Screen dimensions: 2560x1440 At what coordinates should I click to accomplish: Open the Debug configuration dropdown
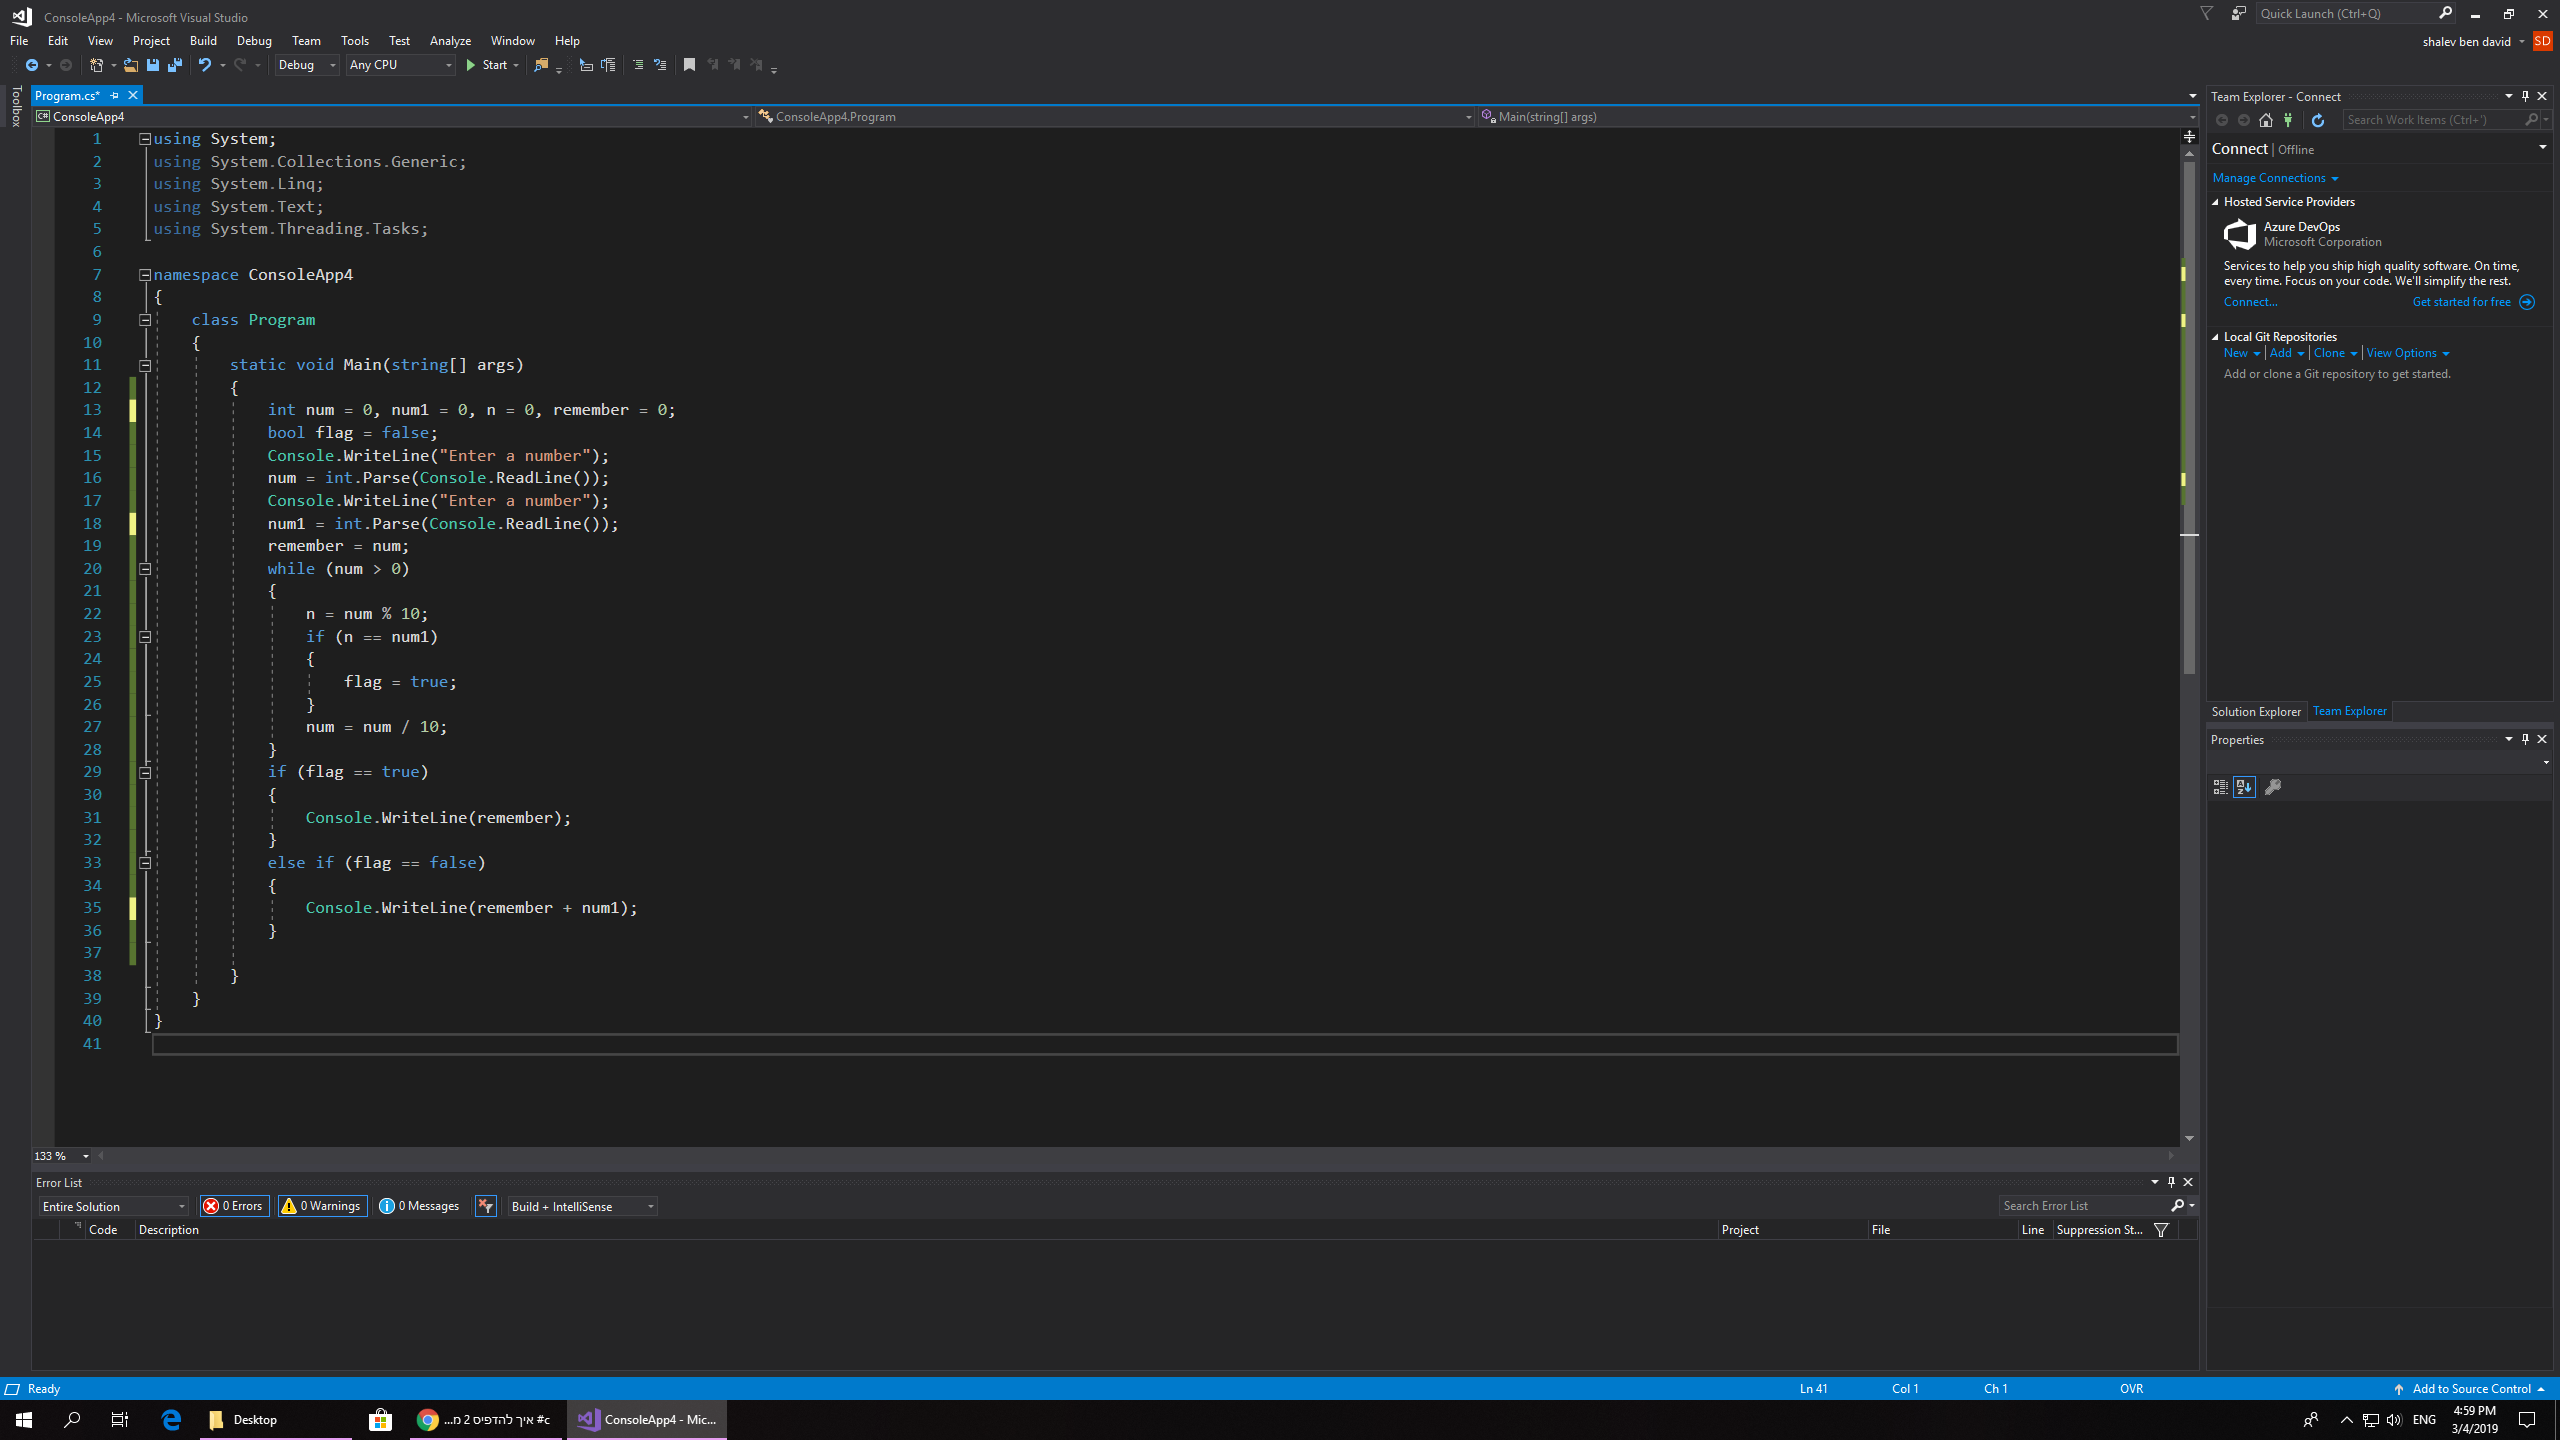(307, 65)
